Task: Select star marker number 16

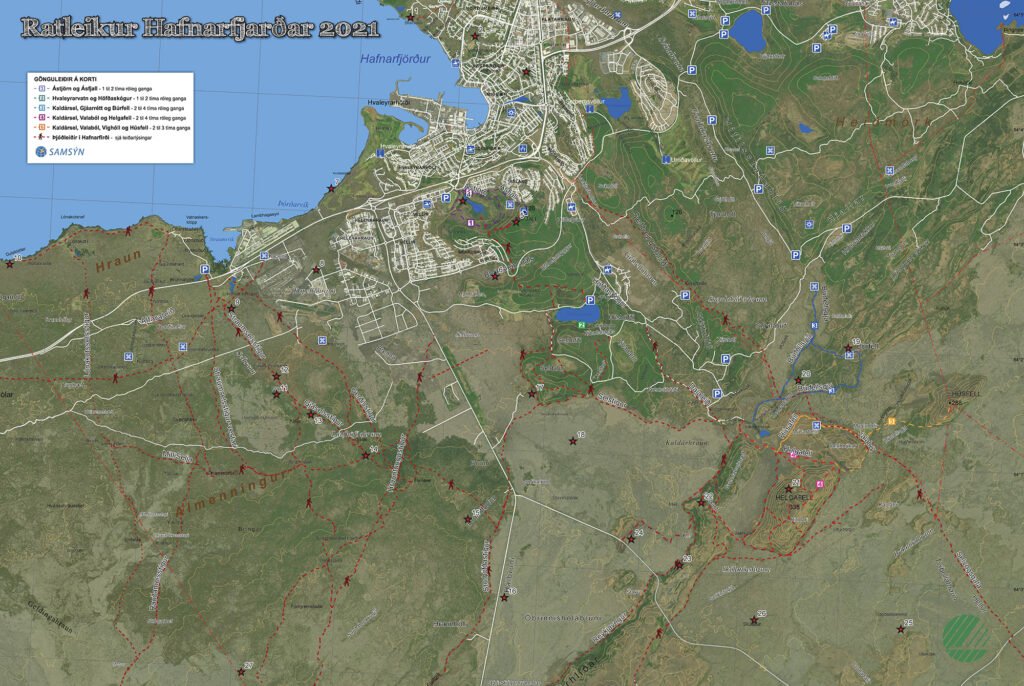Action: tap(502, 596)
